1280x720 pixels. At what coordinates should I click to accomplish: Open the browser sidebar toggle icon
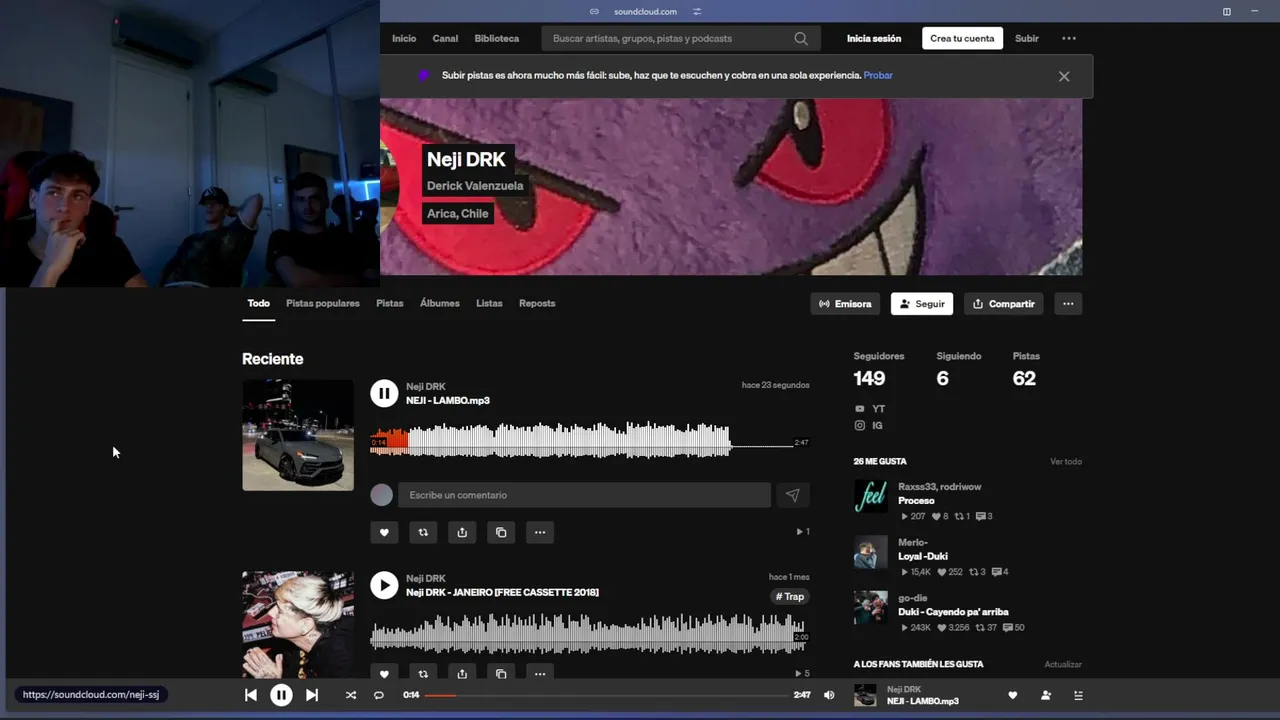[x=1227, y=12]
